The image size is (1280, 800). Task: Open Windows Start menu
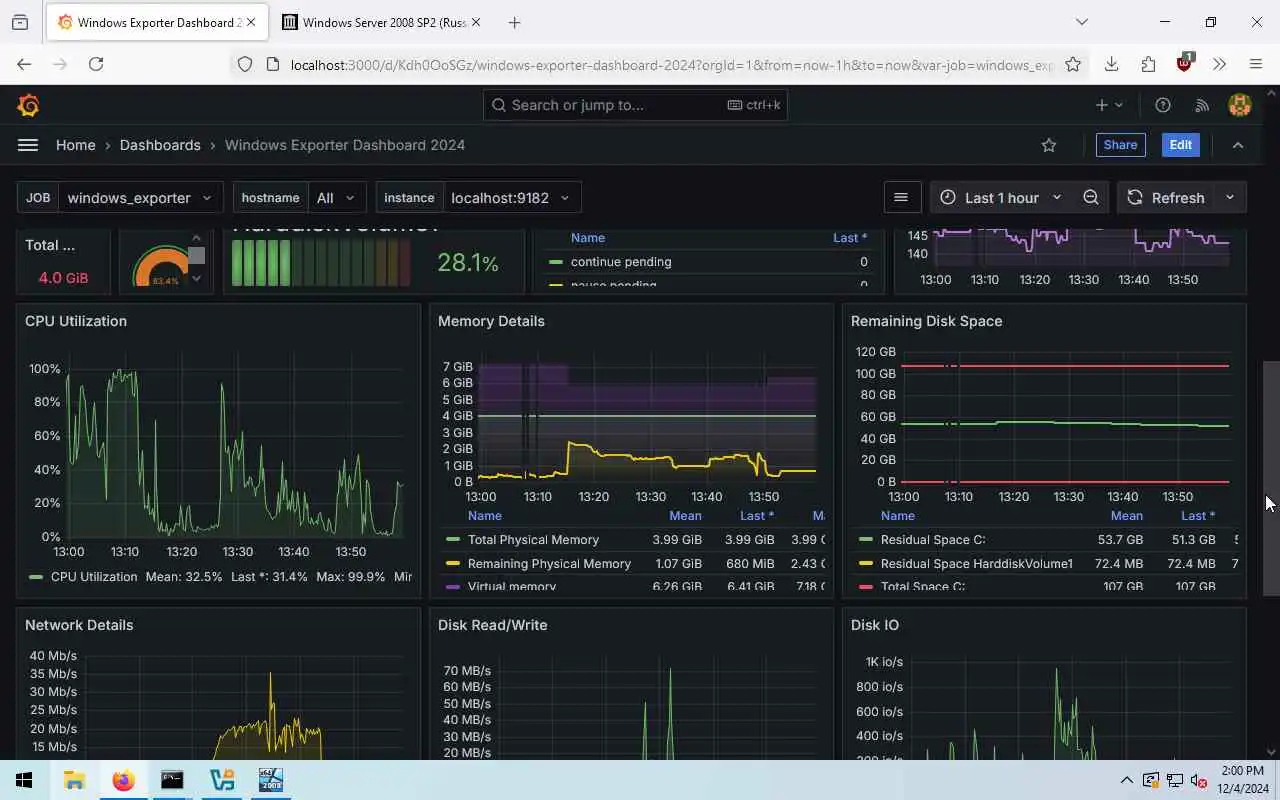pyautogui.click(x=24, y=780)
